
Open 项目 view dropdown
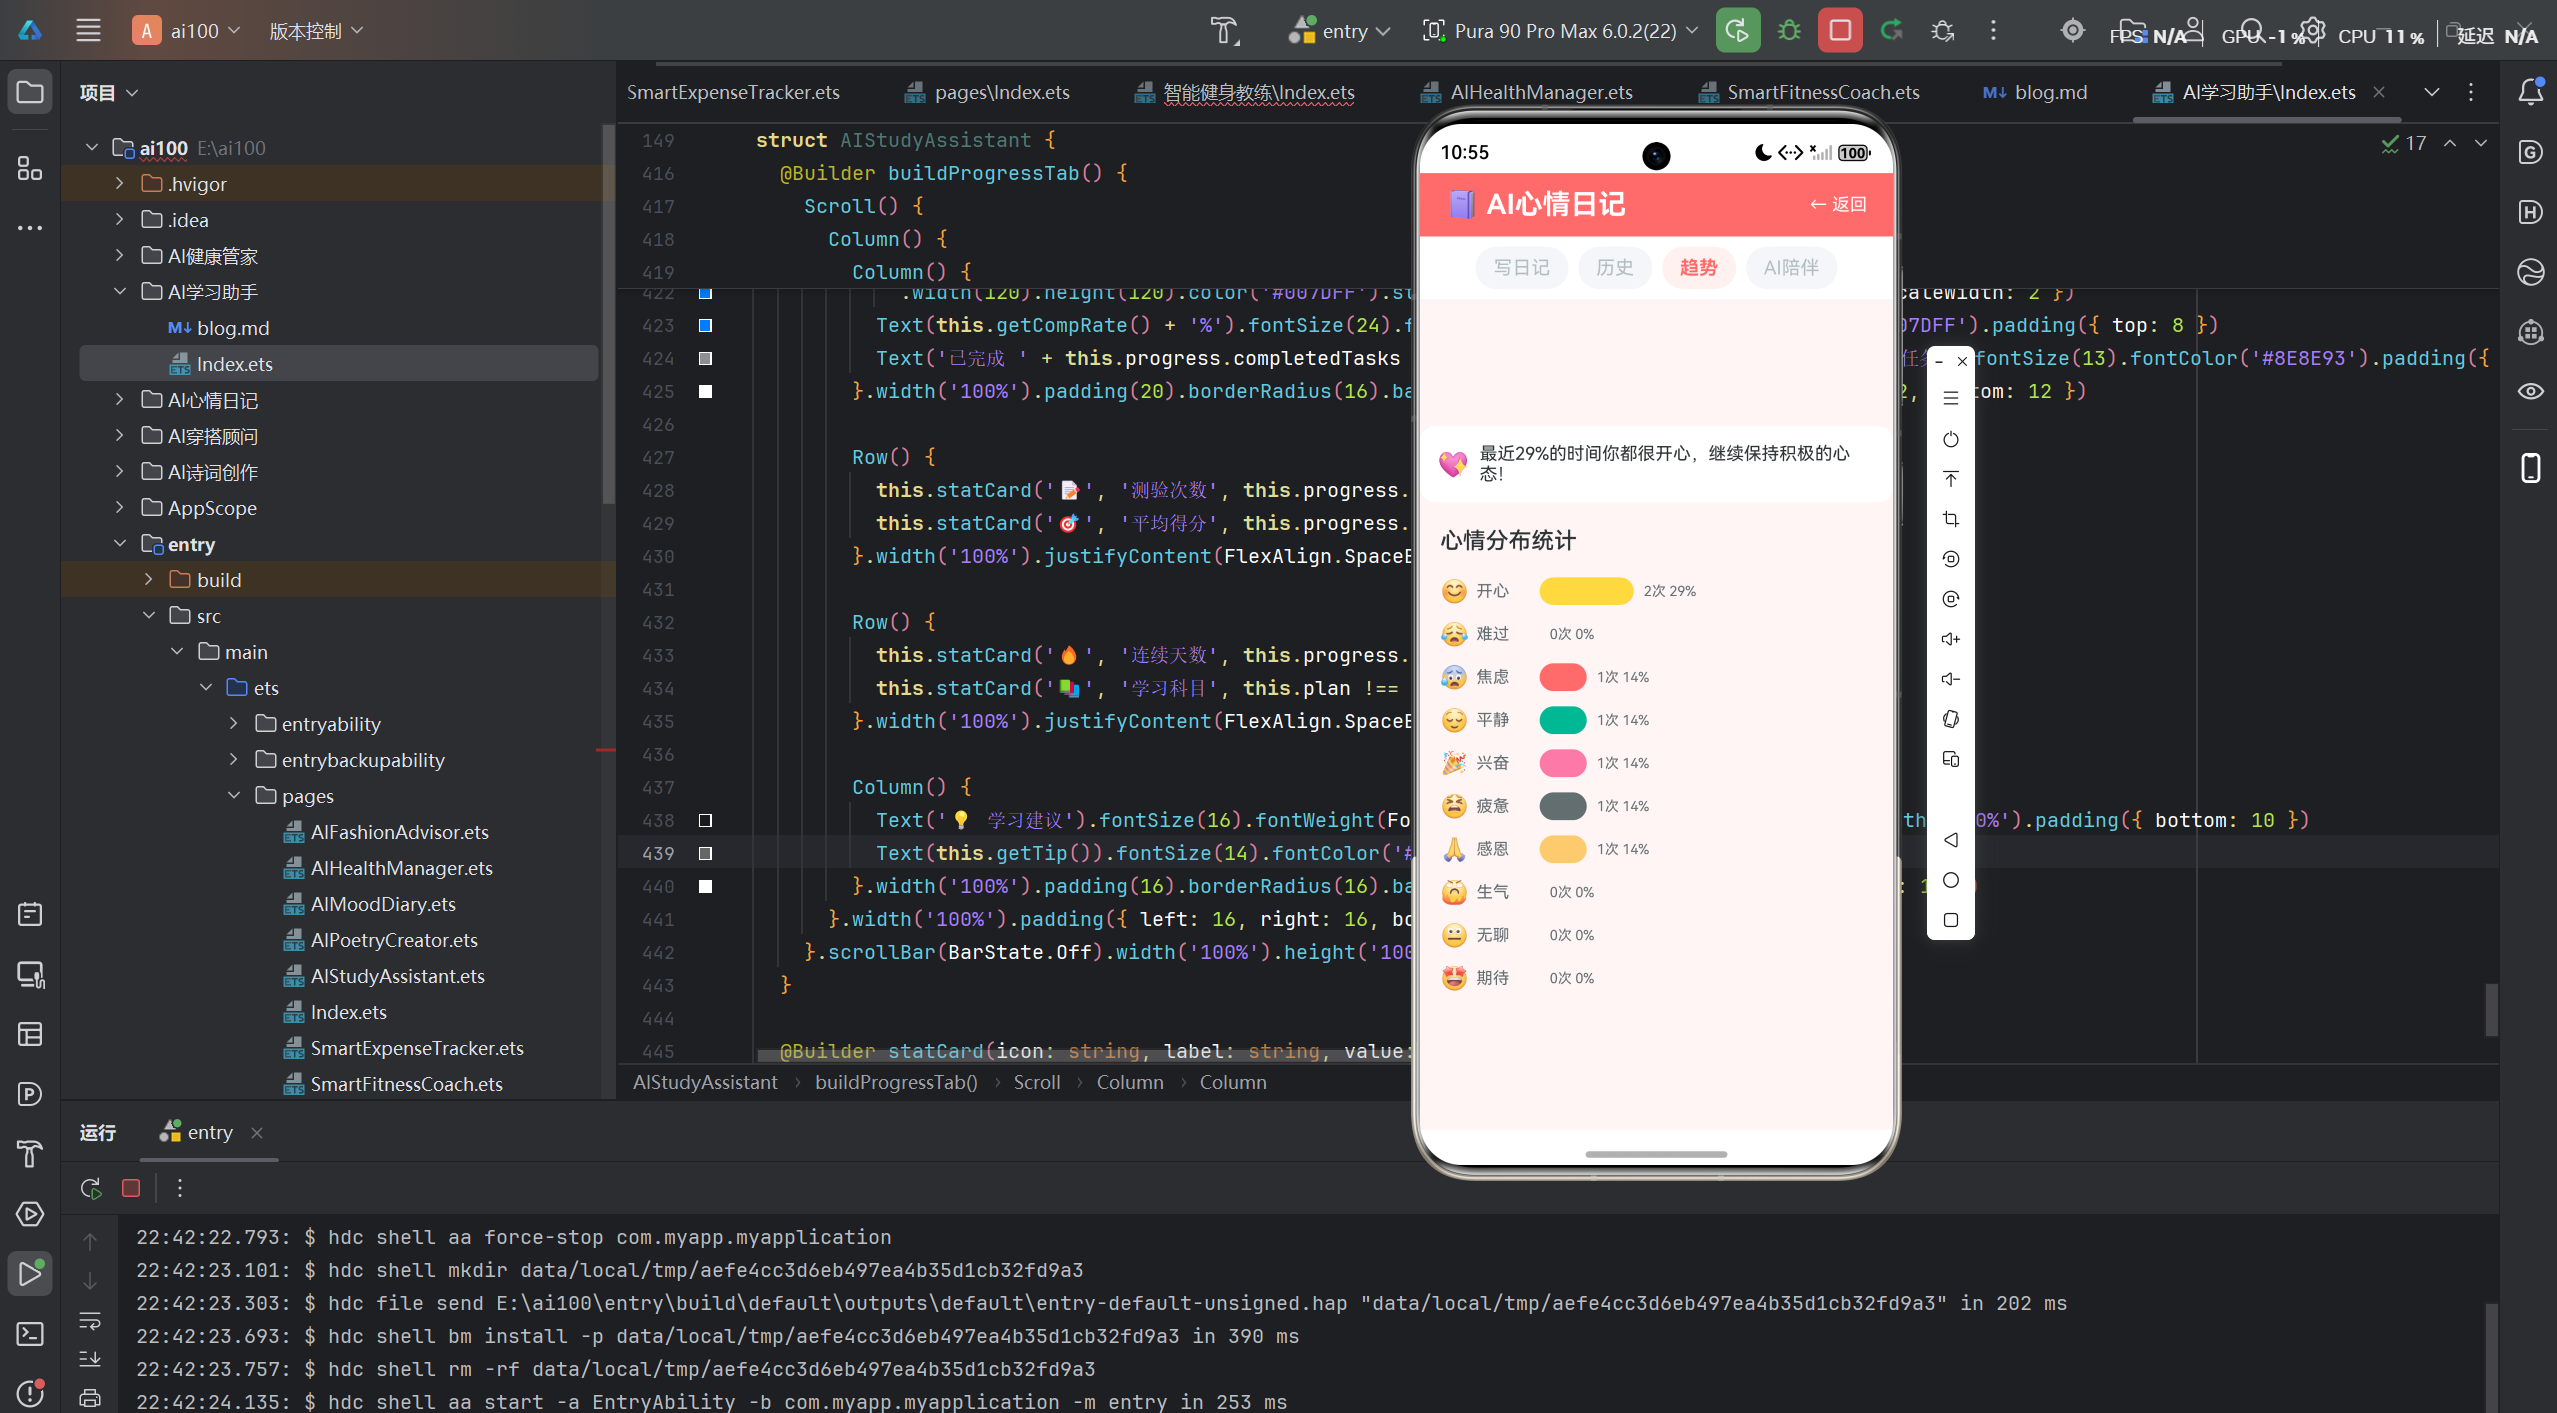[109, 92]
